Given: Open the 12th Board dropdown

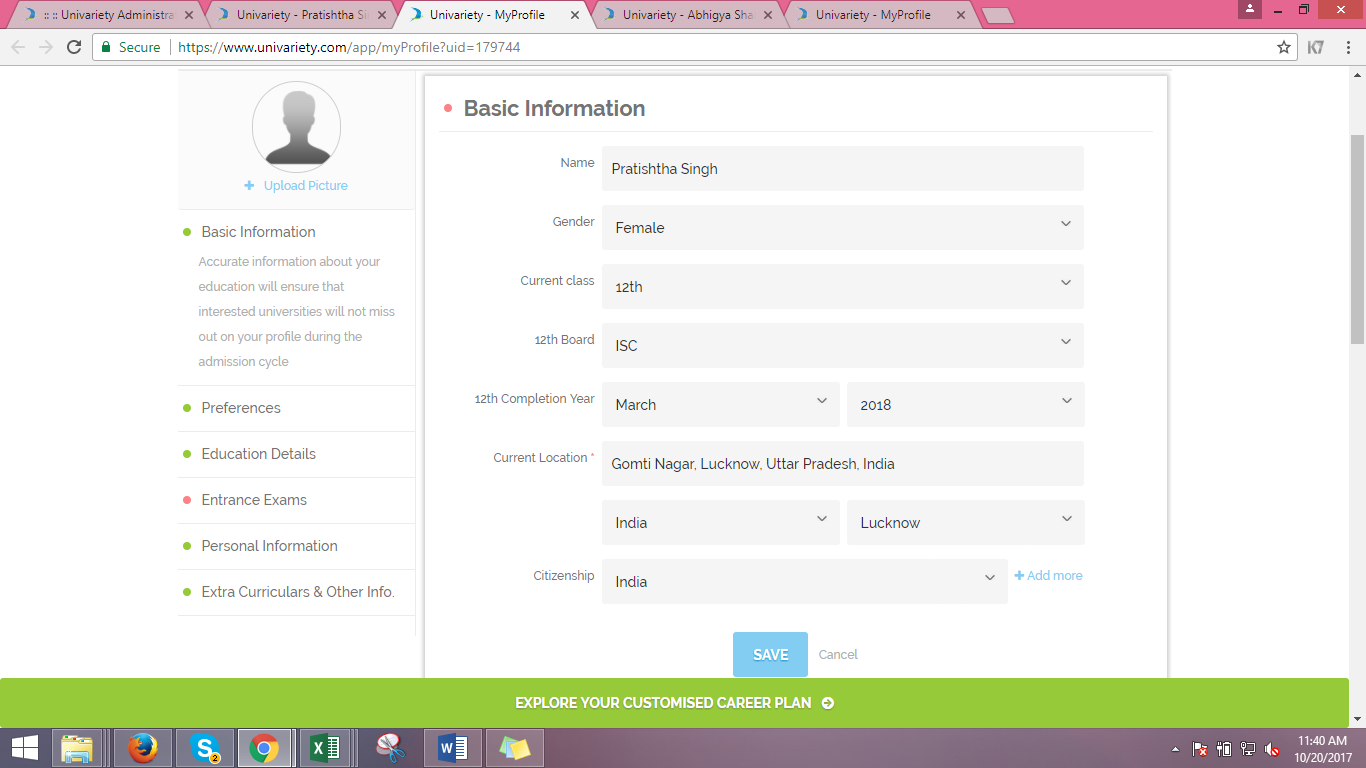Looking at the screenshot, I should coord(843,346).
